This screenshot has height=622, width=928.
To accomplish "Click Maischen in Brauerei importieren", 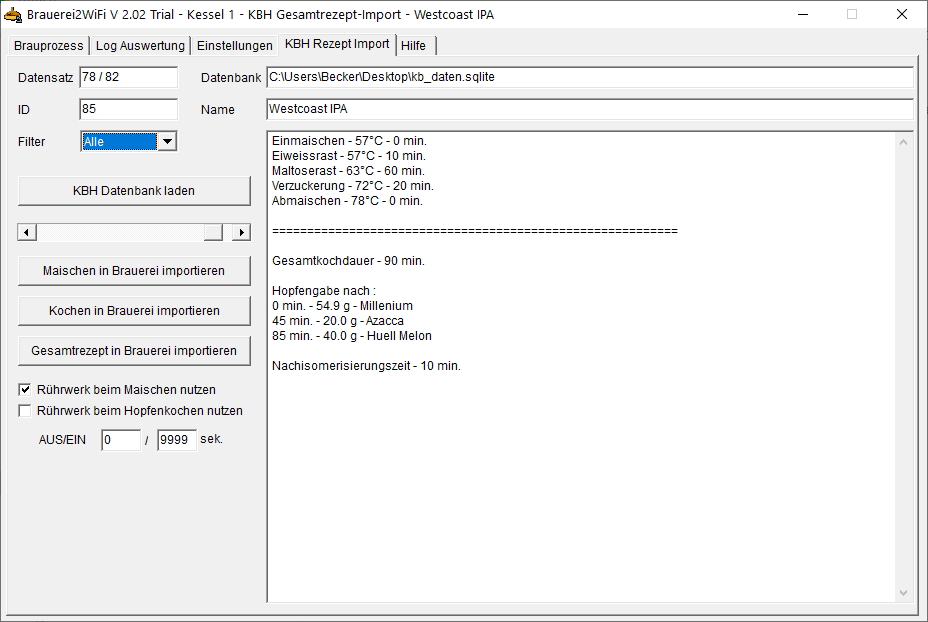I will click(134, 271).
